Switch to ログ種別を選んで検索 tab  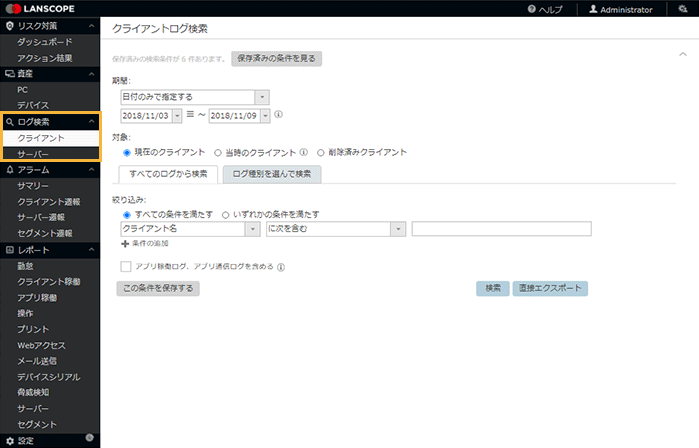271,174
